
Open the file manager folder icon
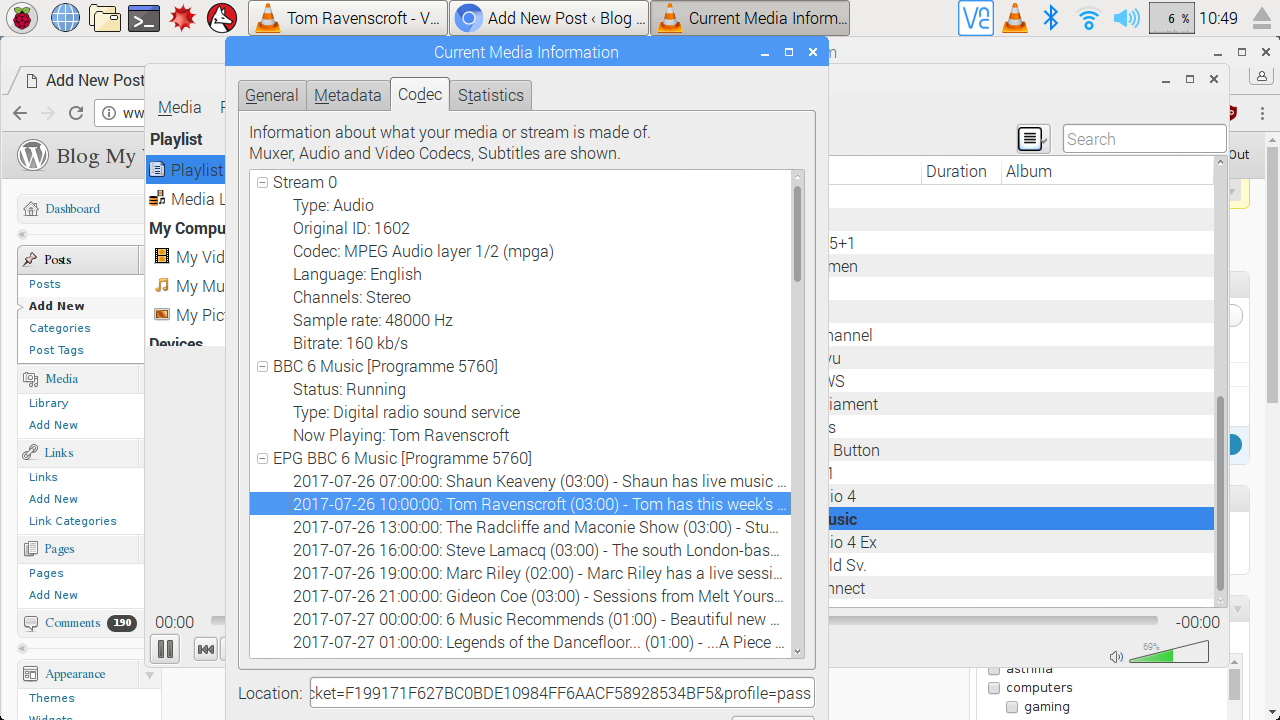[105, 18]
